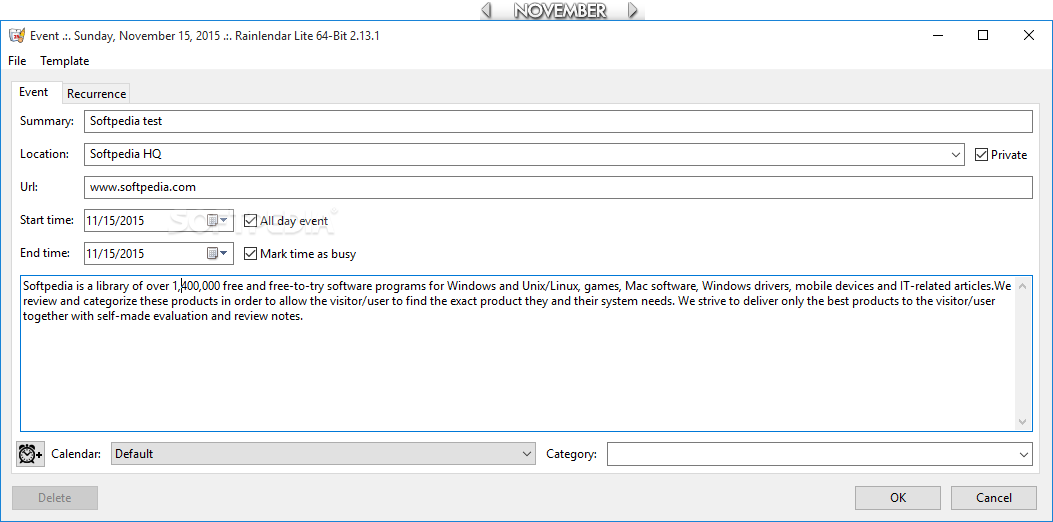The height and width of the screenshot is (522, 1053).
Task: Click the OK button
Action: pyautogui.click(x=898, y=498)
